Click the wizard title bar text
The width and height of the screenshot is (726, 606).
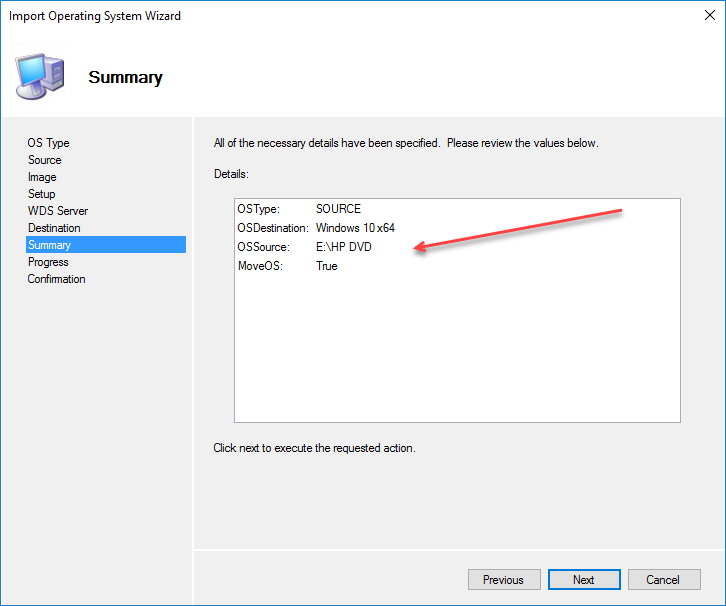(96, 16)
